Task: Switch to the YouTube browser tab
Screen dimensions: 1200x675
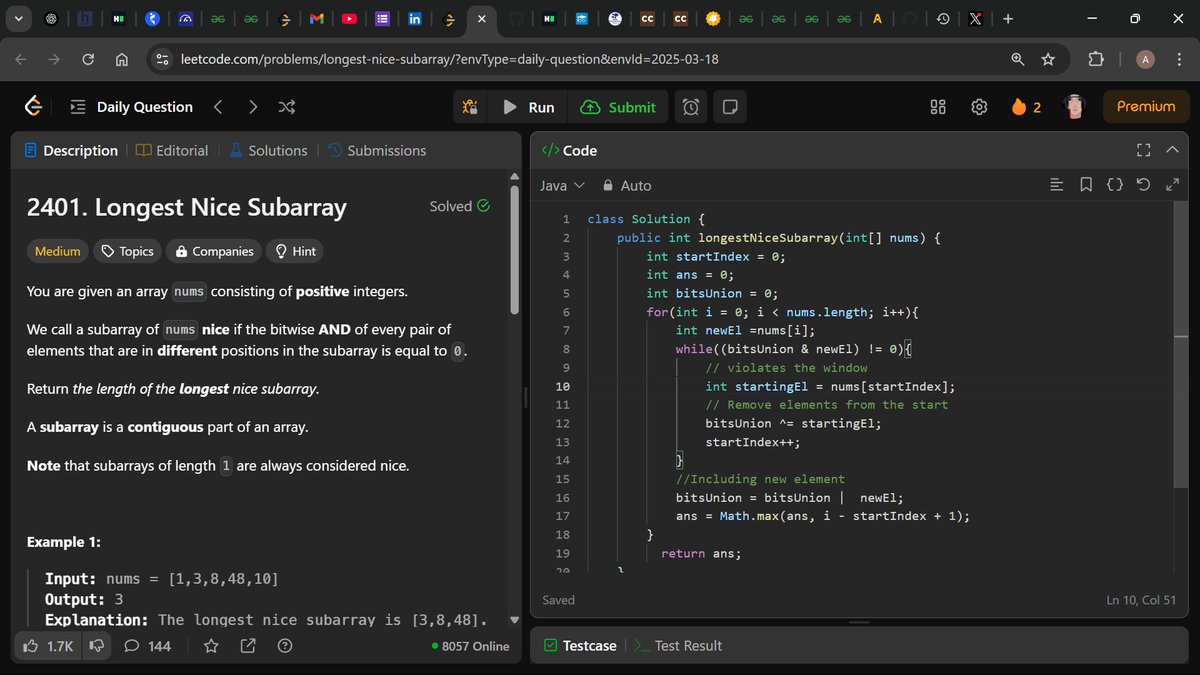Action: [x=349, y=19]
